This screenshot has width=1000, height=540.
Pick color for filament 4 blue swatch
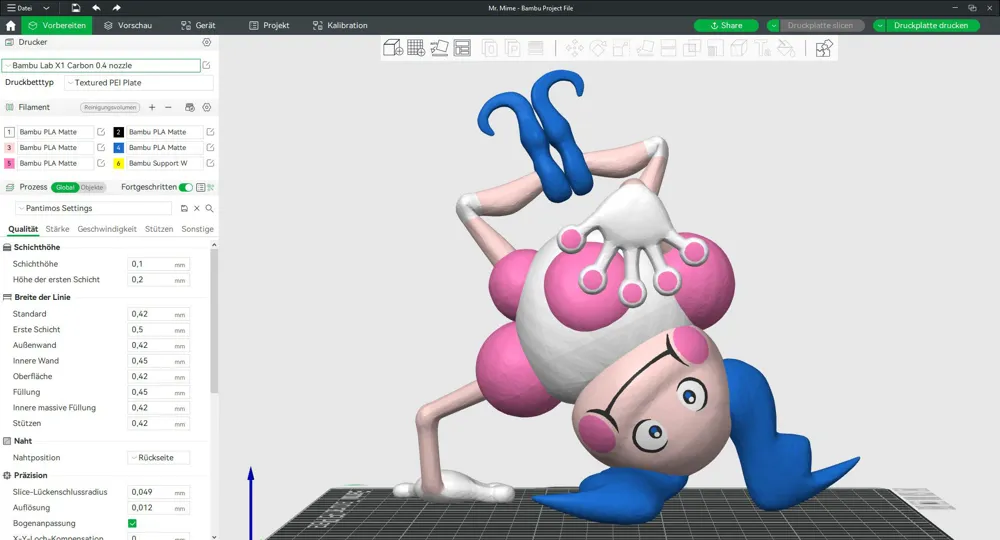pos(119,147)
